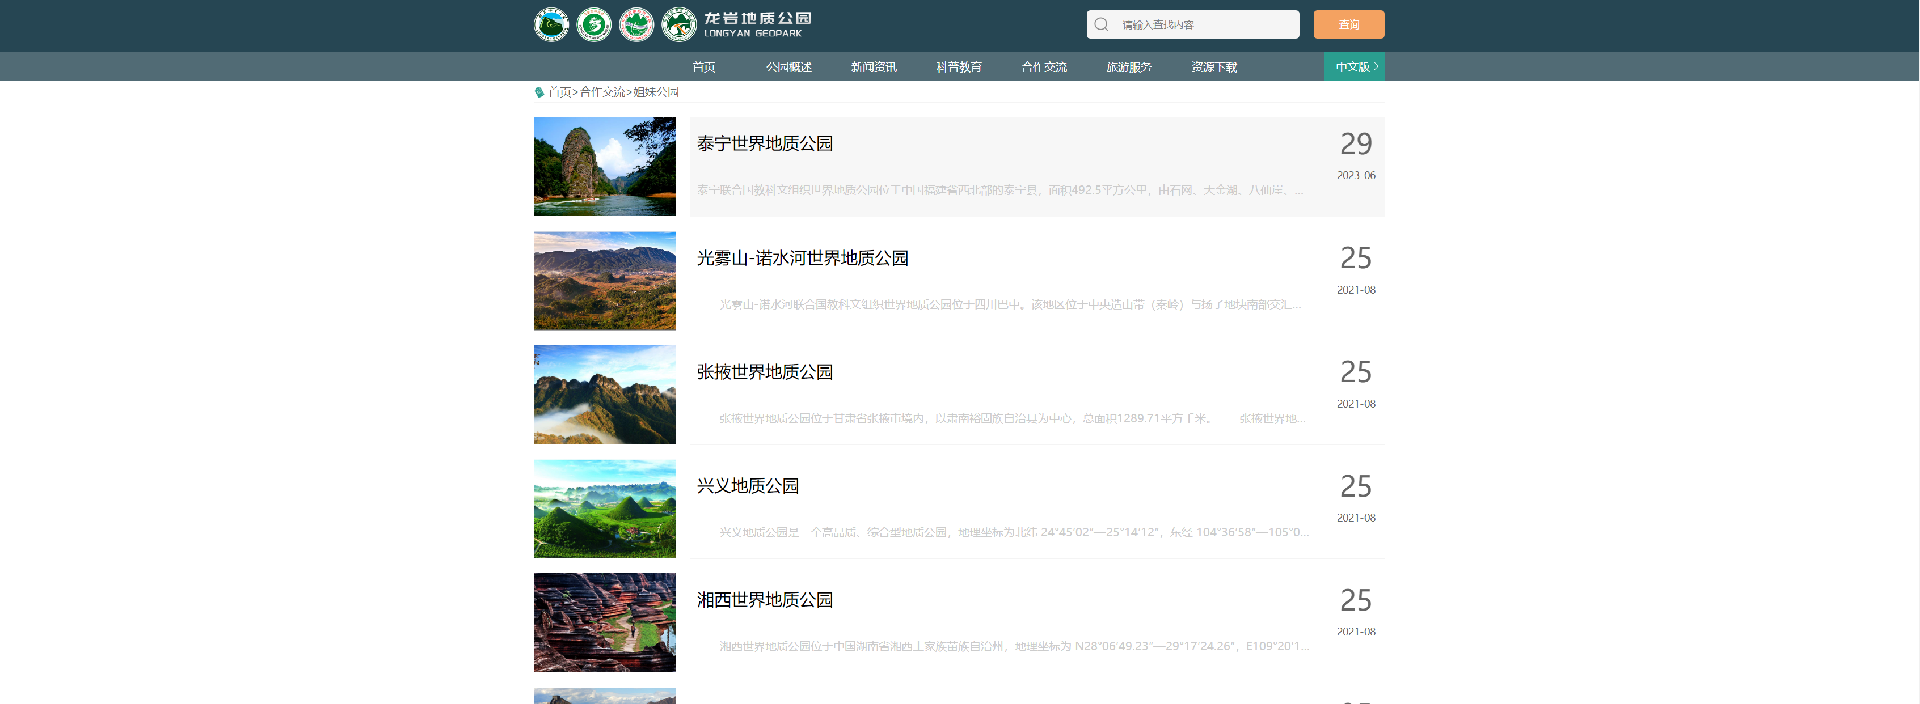Click the magnifier icon in search box
This screenshot has height=704, width=1920.
1101,24
